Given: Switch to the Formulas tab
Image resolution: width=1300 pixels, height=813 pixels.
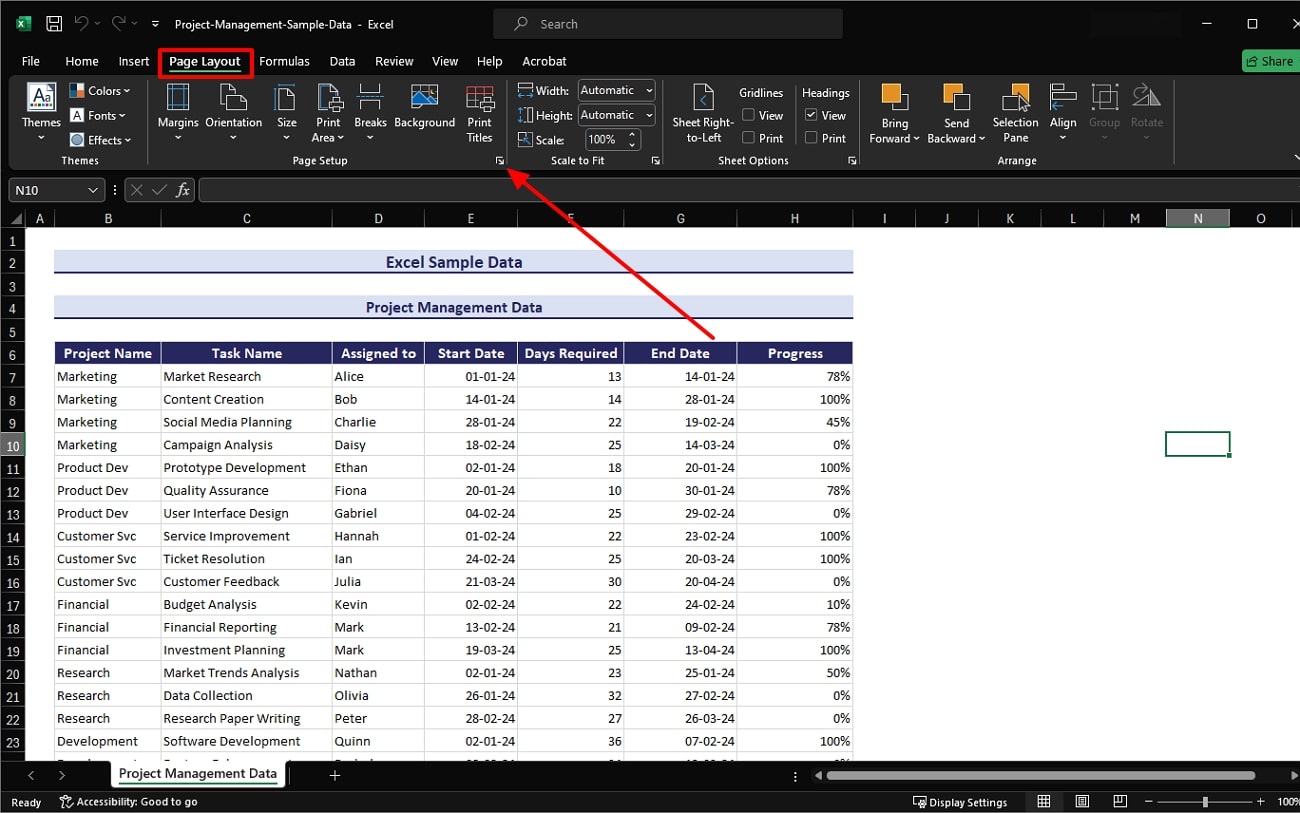Looking at the screenshot, I should (284, 61).
